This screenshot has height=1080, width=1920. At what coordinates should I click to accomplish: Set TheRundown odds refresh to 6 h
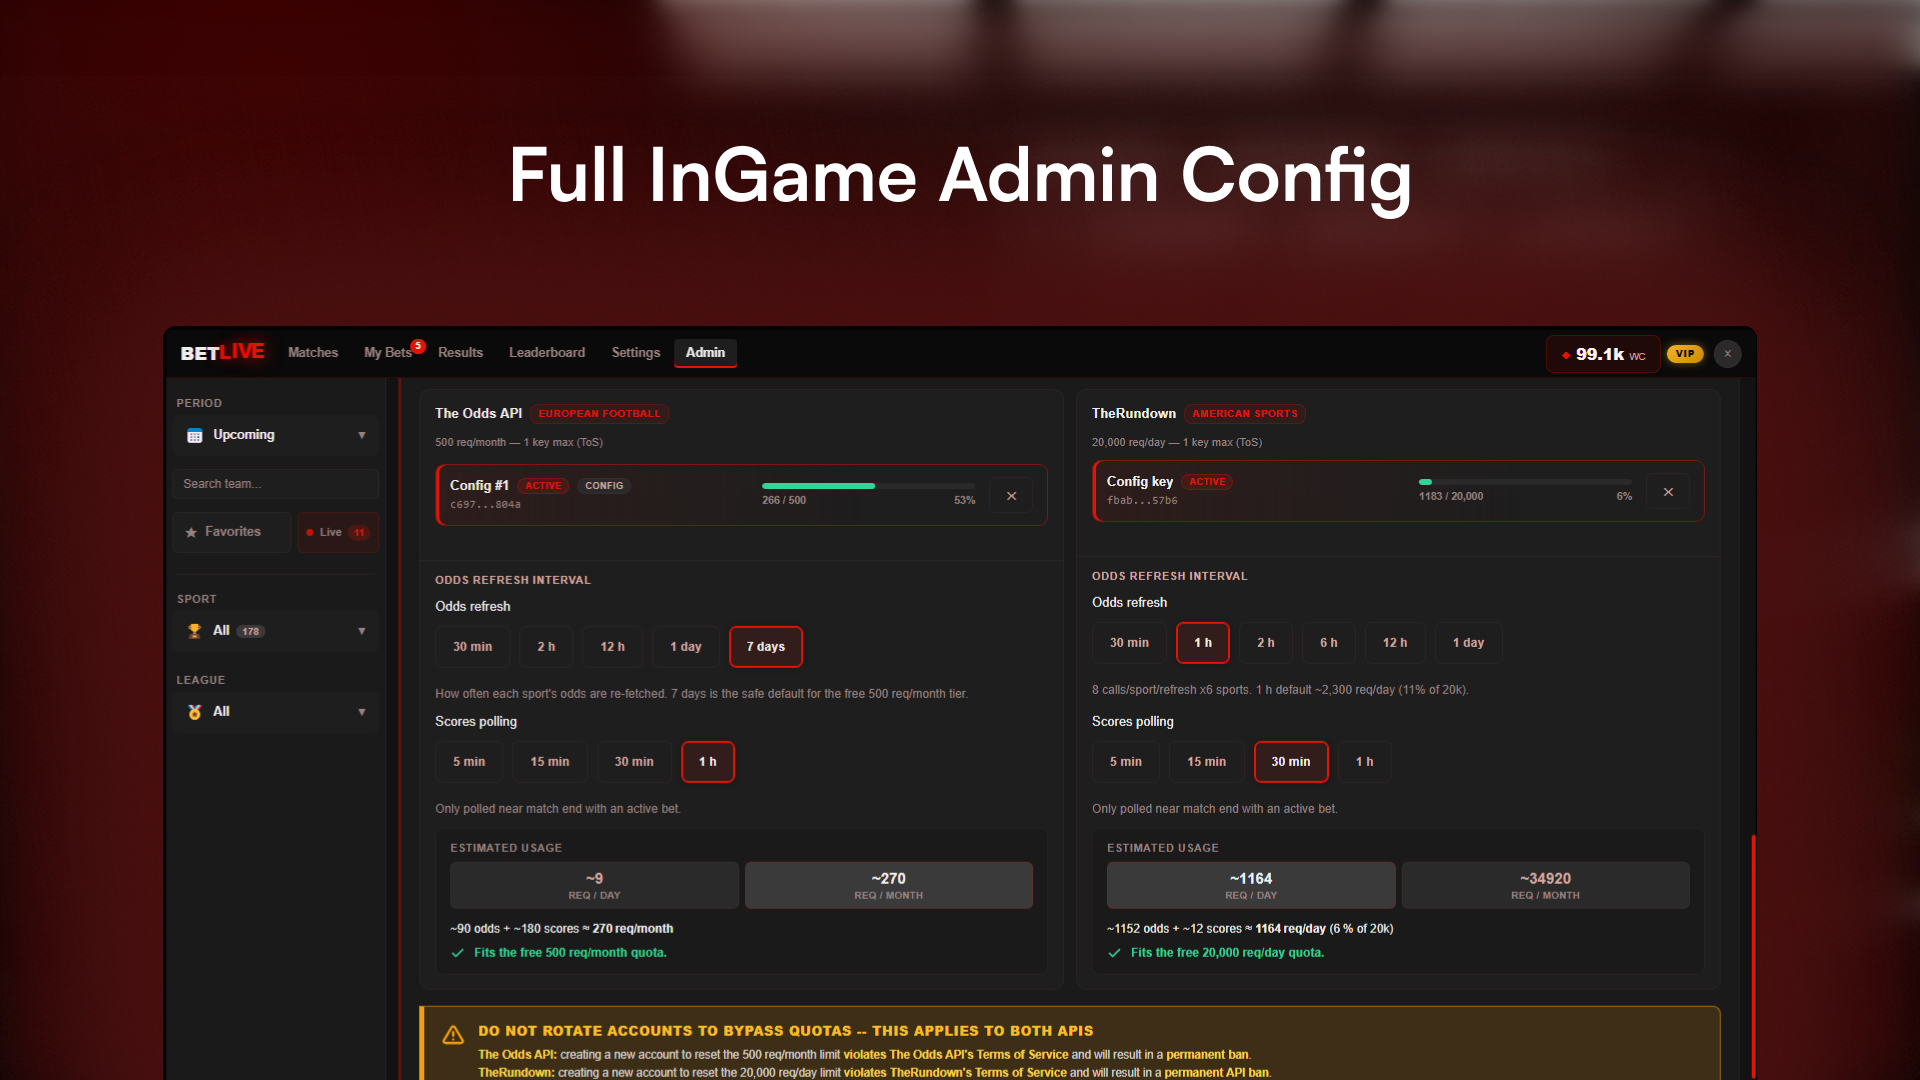pos(1328,643)
